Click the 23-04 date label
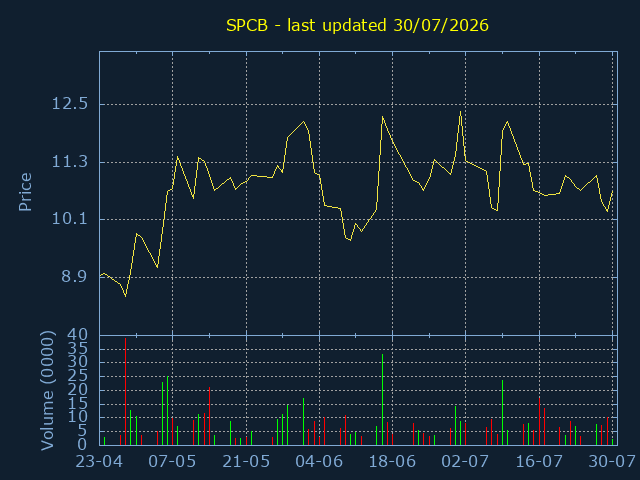This screenshot has width=640, height=480. coord(99,462)
